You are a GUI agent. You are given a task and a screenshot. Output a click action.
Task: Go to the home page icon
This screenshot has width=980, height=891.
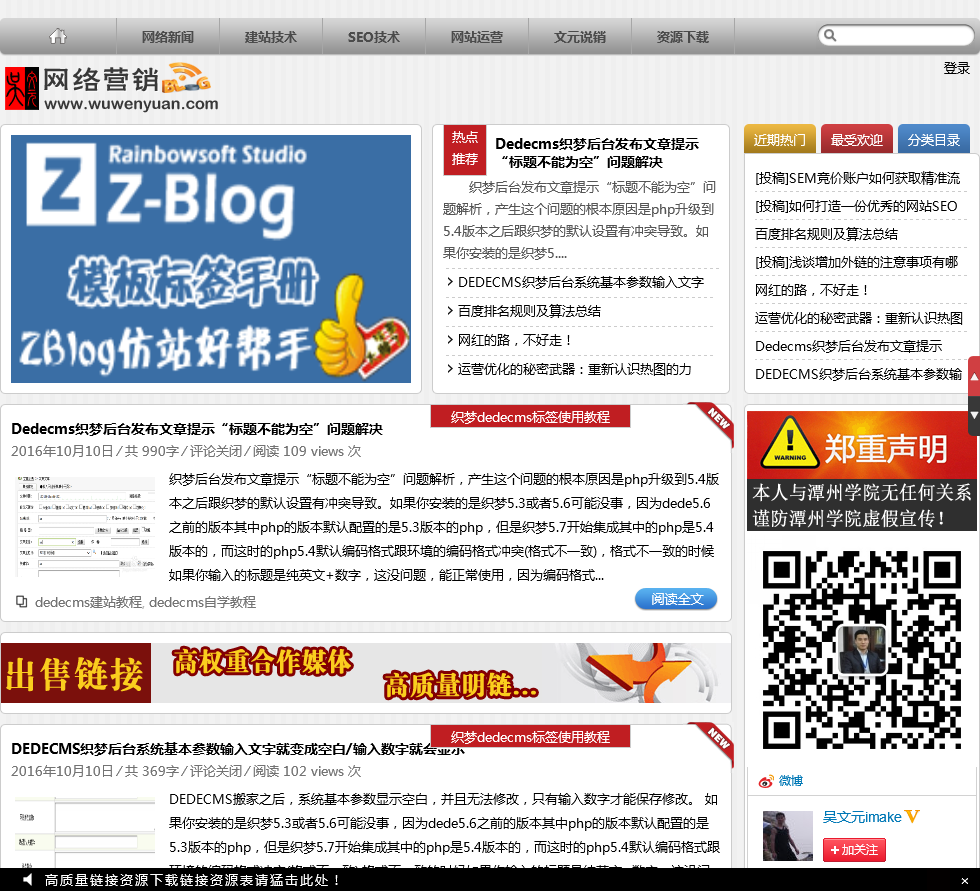pyautogui.click(x=58, y=36)
